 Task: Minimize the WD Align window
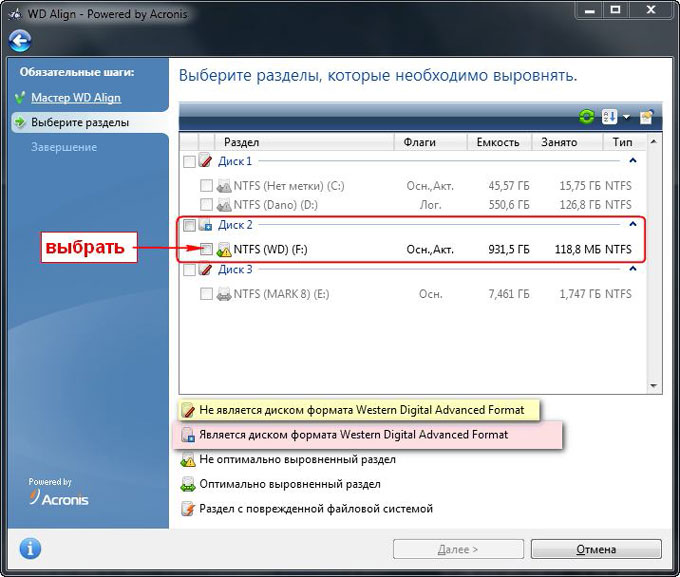[x=589, y=10]
